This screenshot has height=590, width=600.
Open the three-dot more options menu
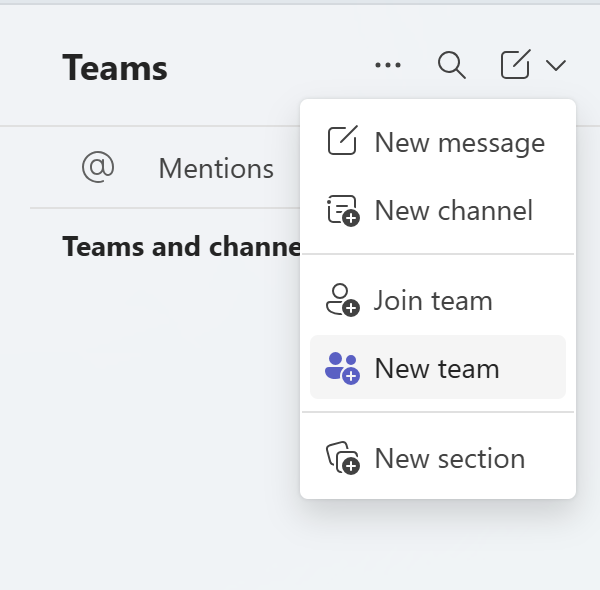tap(388, 65)
